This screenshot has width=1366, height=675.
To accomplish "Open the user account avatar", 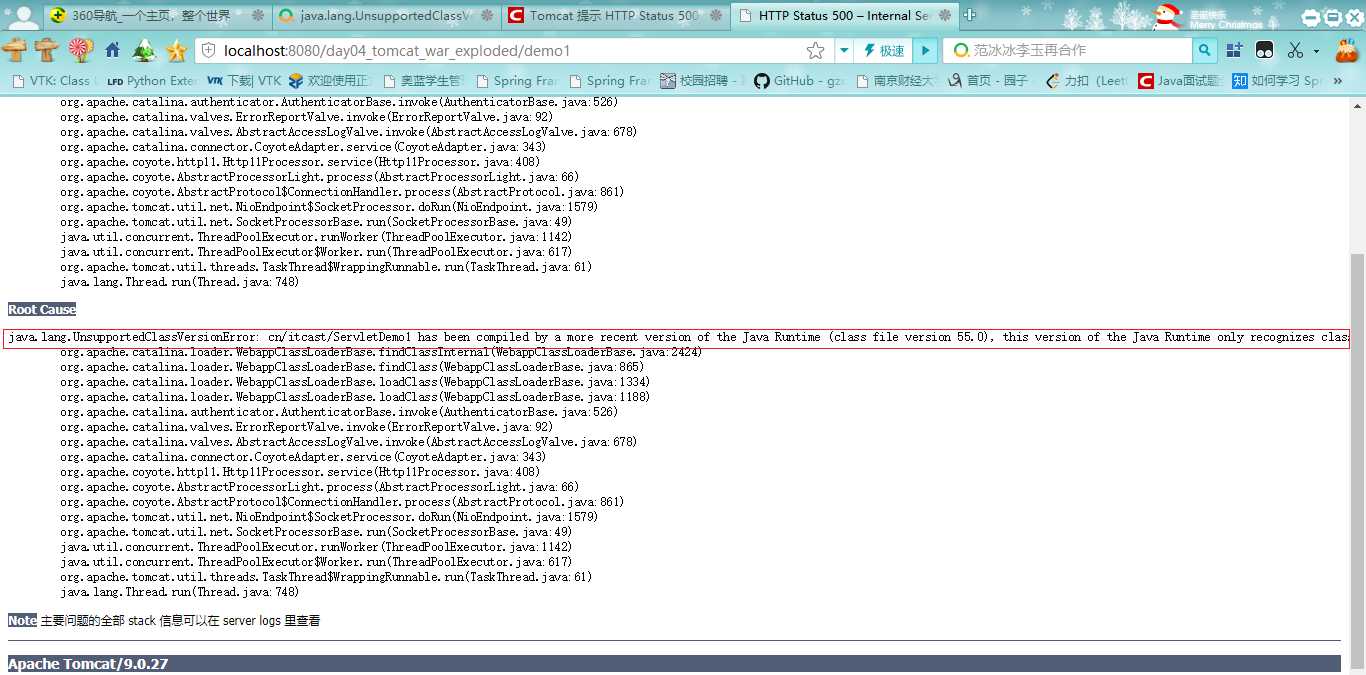I will pos(23,16).
